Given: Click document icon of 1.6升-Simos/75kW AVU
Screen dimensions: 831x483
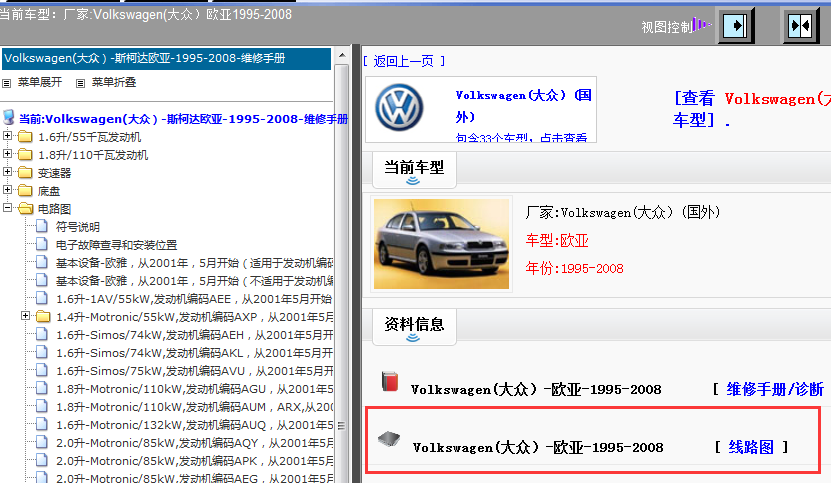Looking at the screenshot, I should (x=42, y=371).
